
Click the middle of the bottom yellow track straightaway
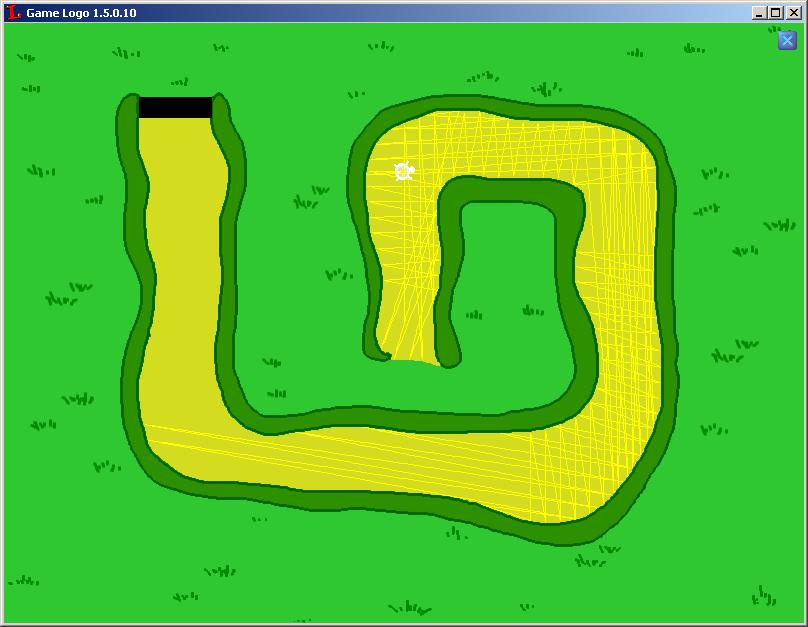380,462
